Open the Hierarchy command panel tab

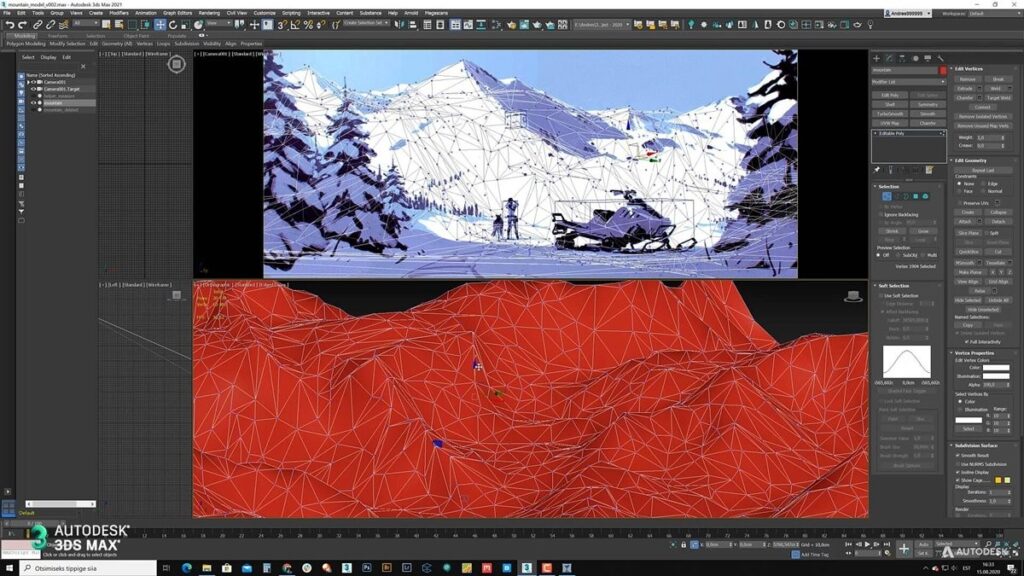tap(902, 58)
